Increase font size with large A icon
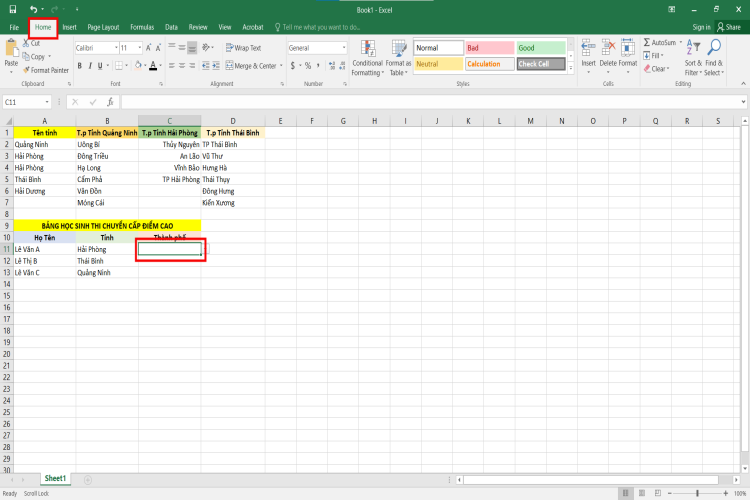 [x=149, y=48]
